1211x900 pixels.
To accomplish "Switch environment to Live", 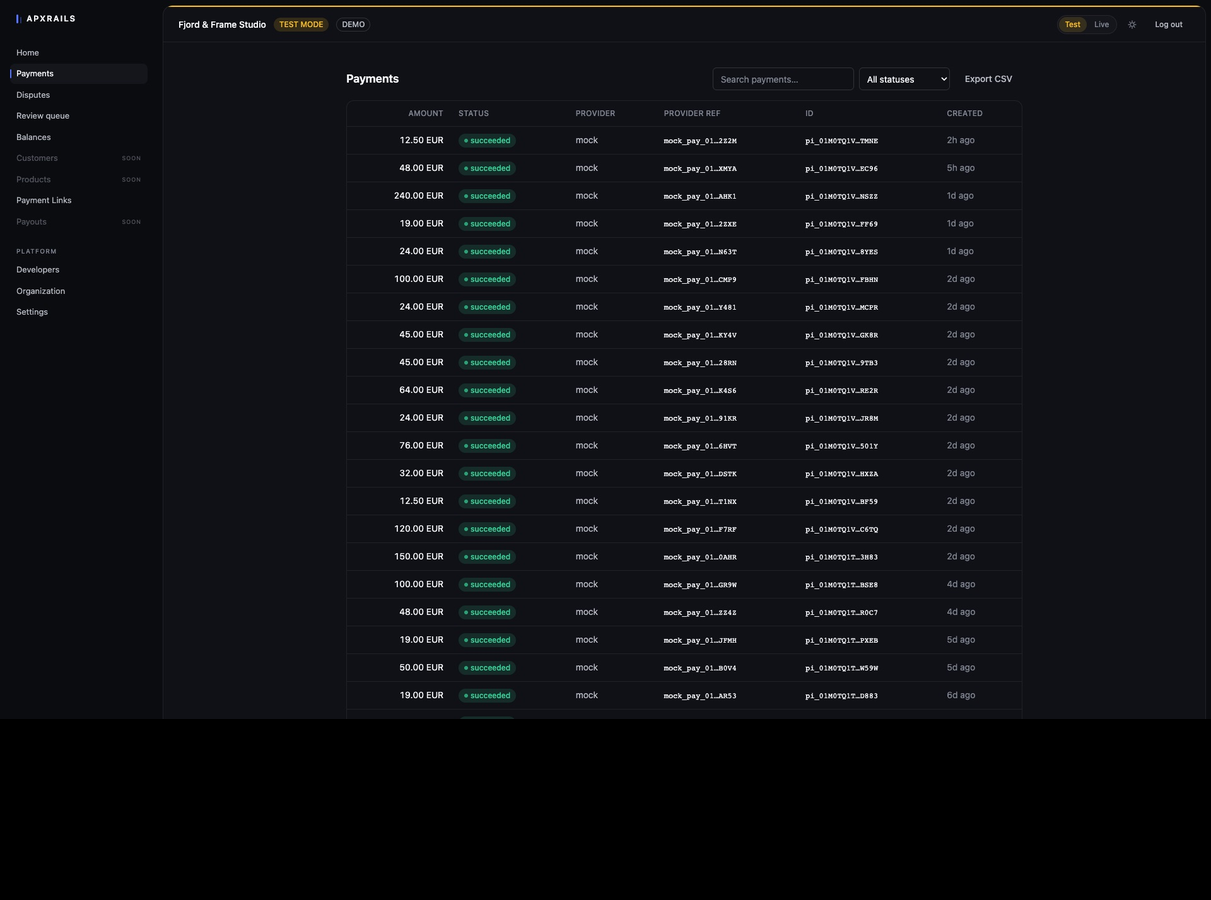I will [1101, 24].
